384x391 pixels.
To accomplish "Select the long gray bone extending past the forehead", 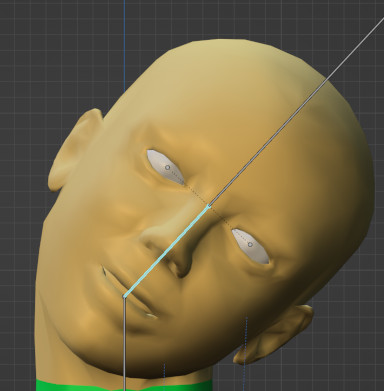I will tap(297, 112).
